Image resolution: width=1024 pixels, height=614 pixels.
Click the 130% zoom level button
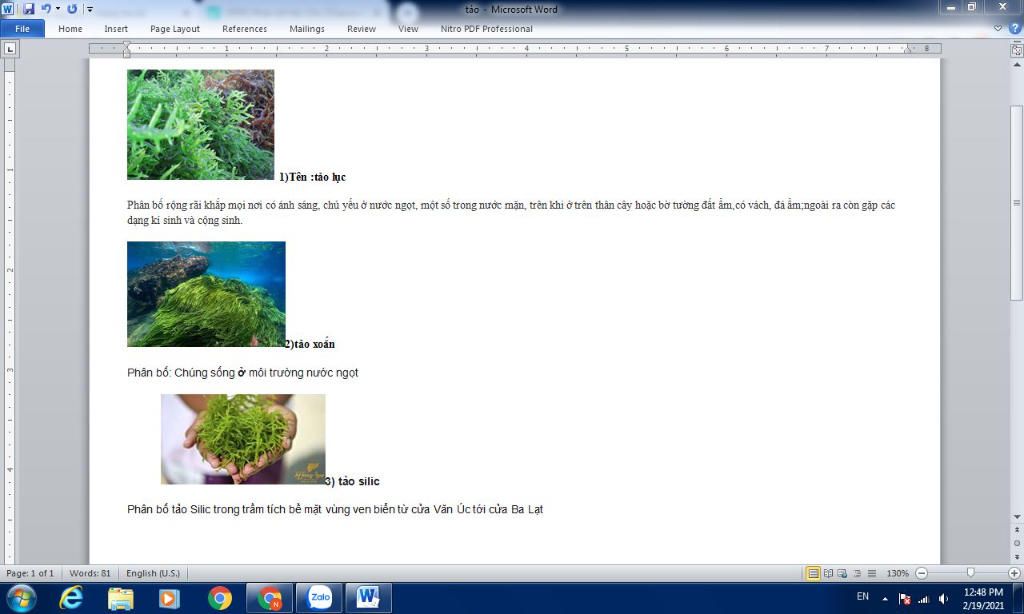[897, 574]
